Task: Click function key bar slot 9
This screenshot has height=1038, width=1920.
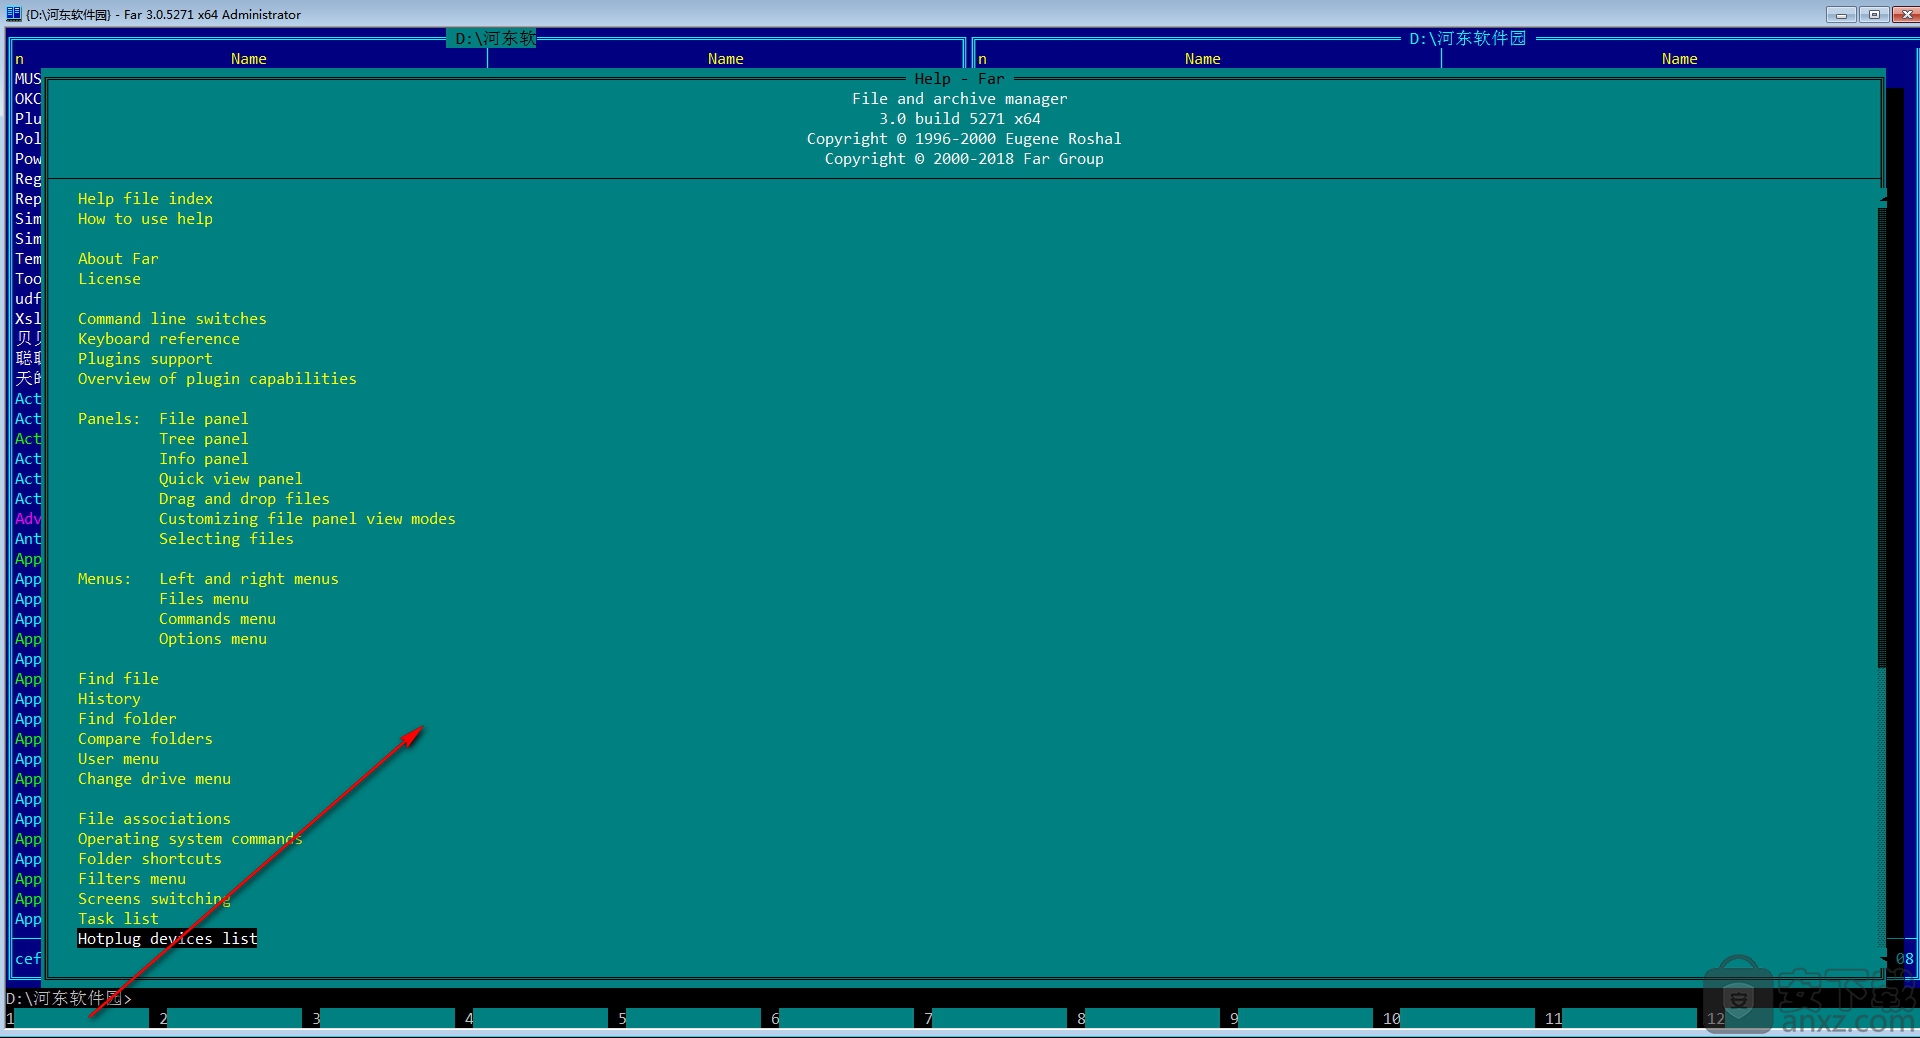Action: tap(1301, 1018)
